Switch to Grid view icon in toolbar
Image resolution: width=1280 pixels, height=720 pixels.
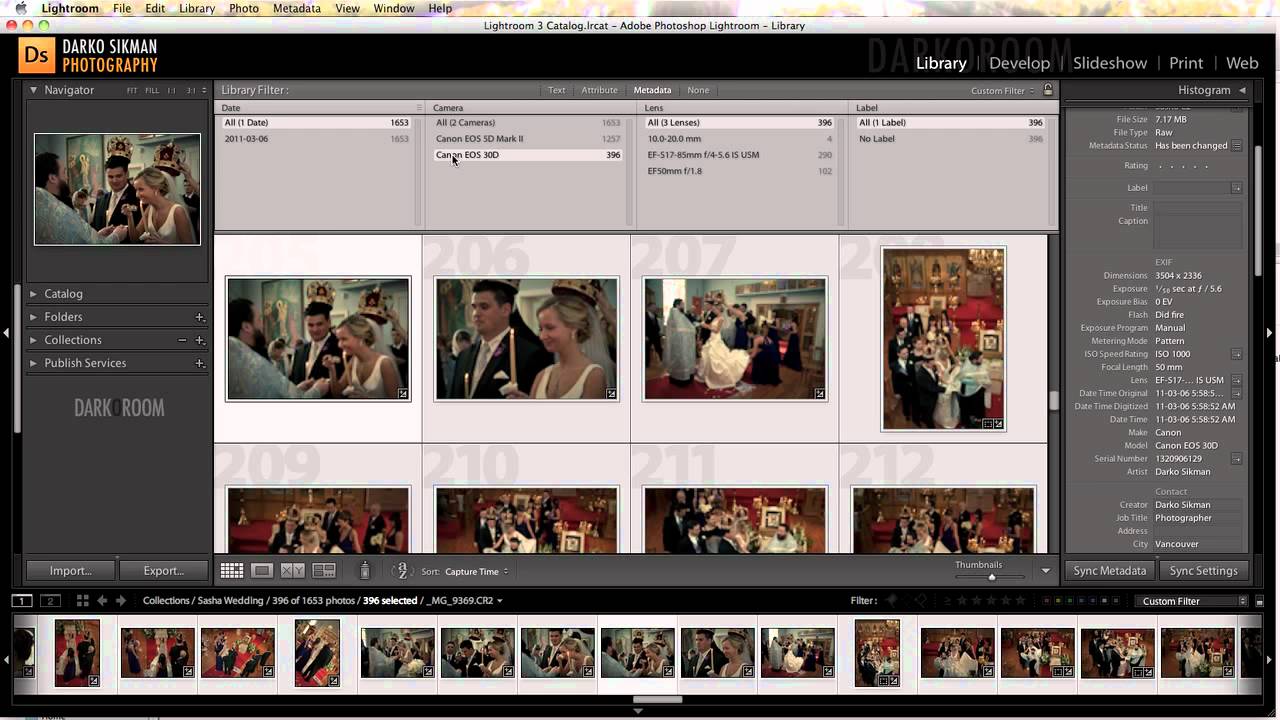[232, 571]
